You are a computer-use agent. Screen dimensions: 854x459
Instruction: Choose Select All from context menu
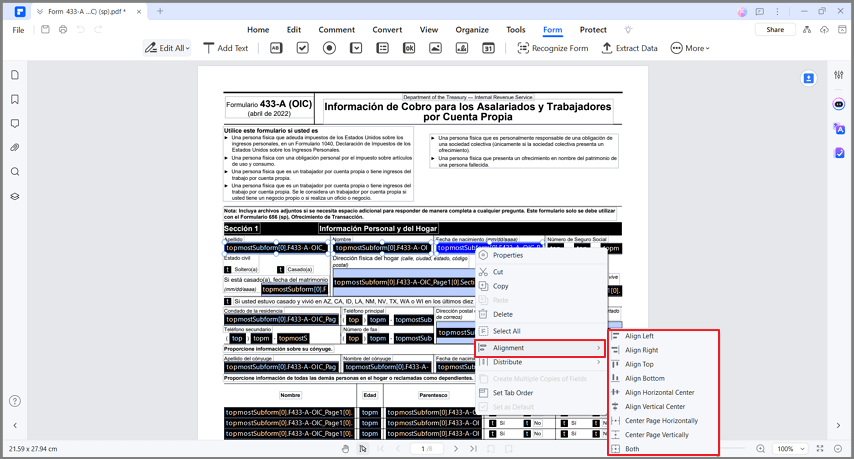[x=541, y=331]
